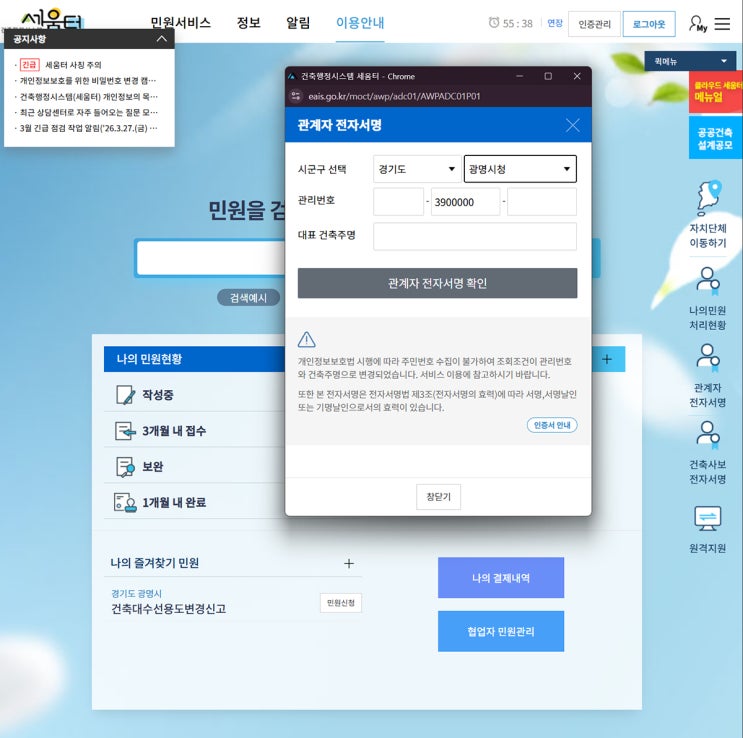This screenshot has width=743, height=738.
Task: Collapse the 공지사항 panel chevron
Action: (162, 39)
